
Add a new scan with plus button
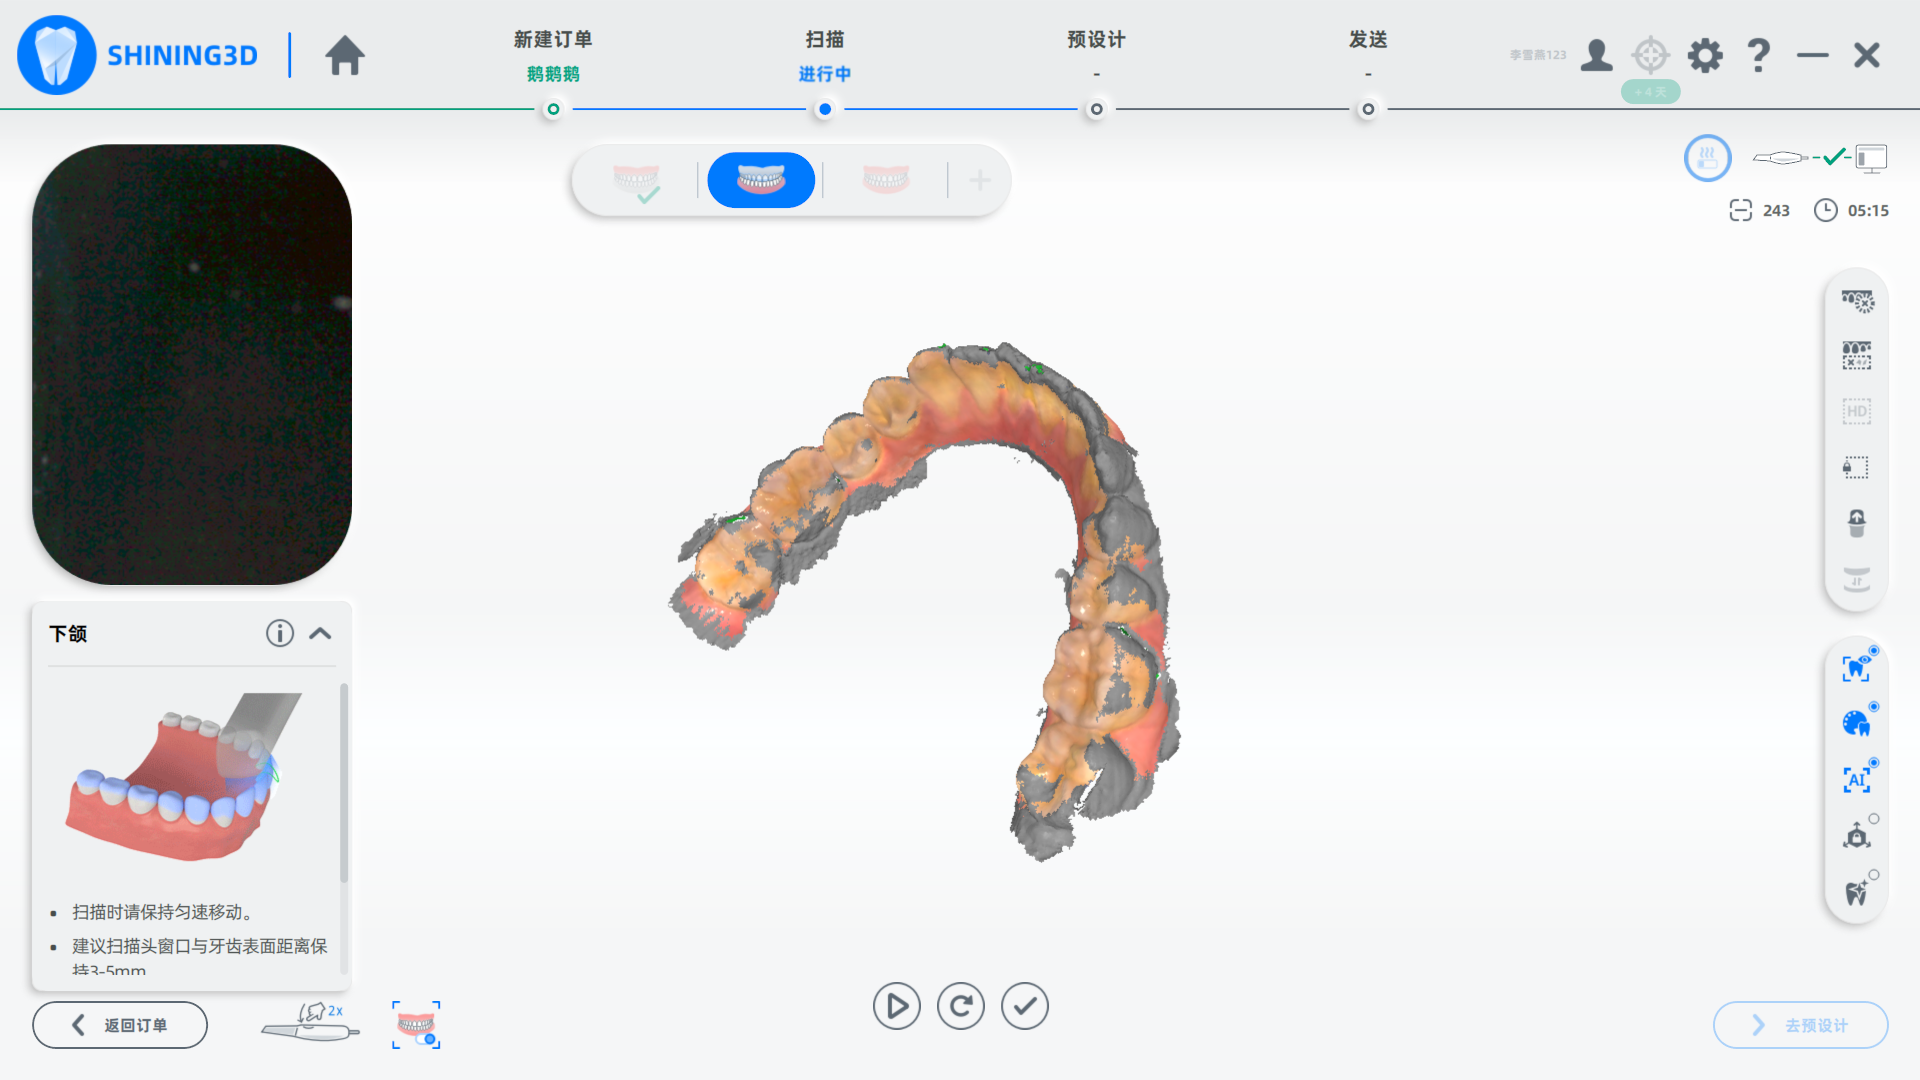tap(980, 180)
